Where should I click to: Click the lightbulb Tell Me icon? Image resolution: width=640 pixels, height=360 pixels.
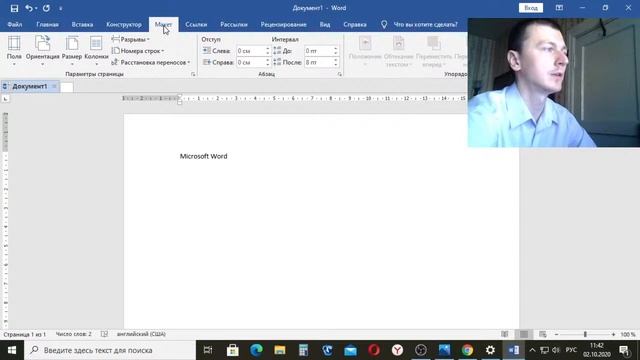(x=384, y=24)
